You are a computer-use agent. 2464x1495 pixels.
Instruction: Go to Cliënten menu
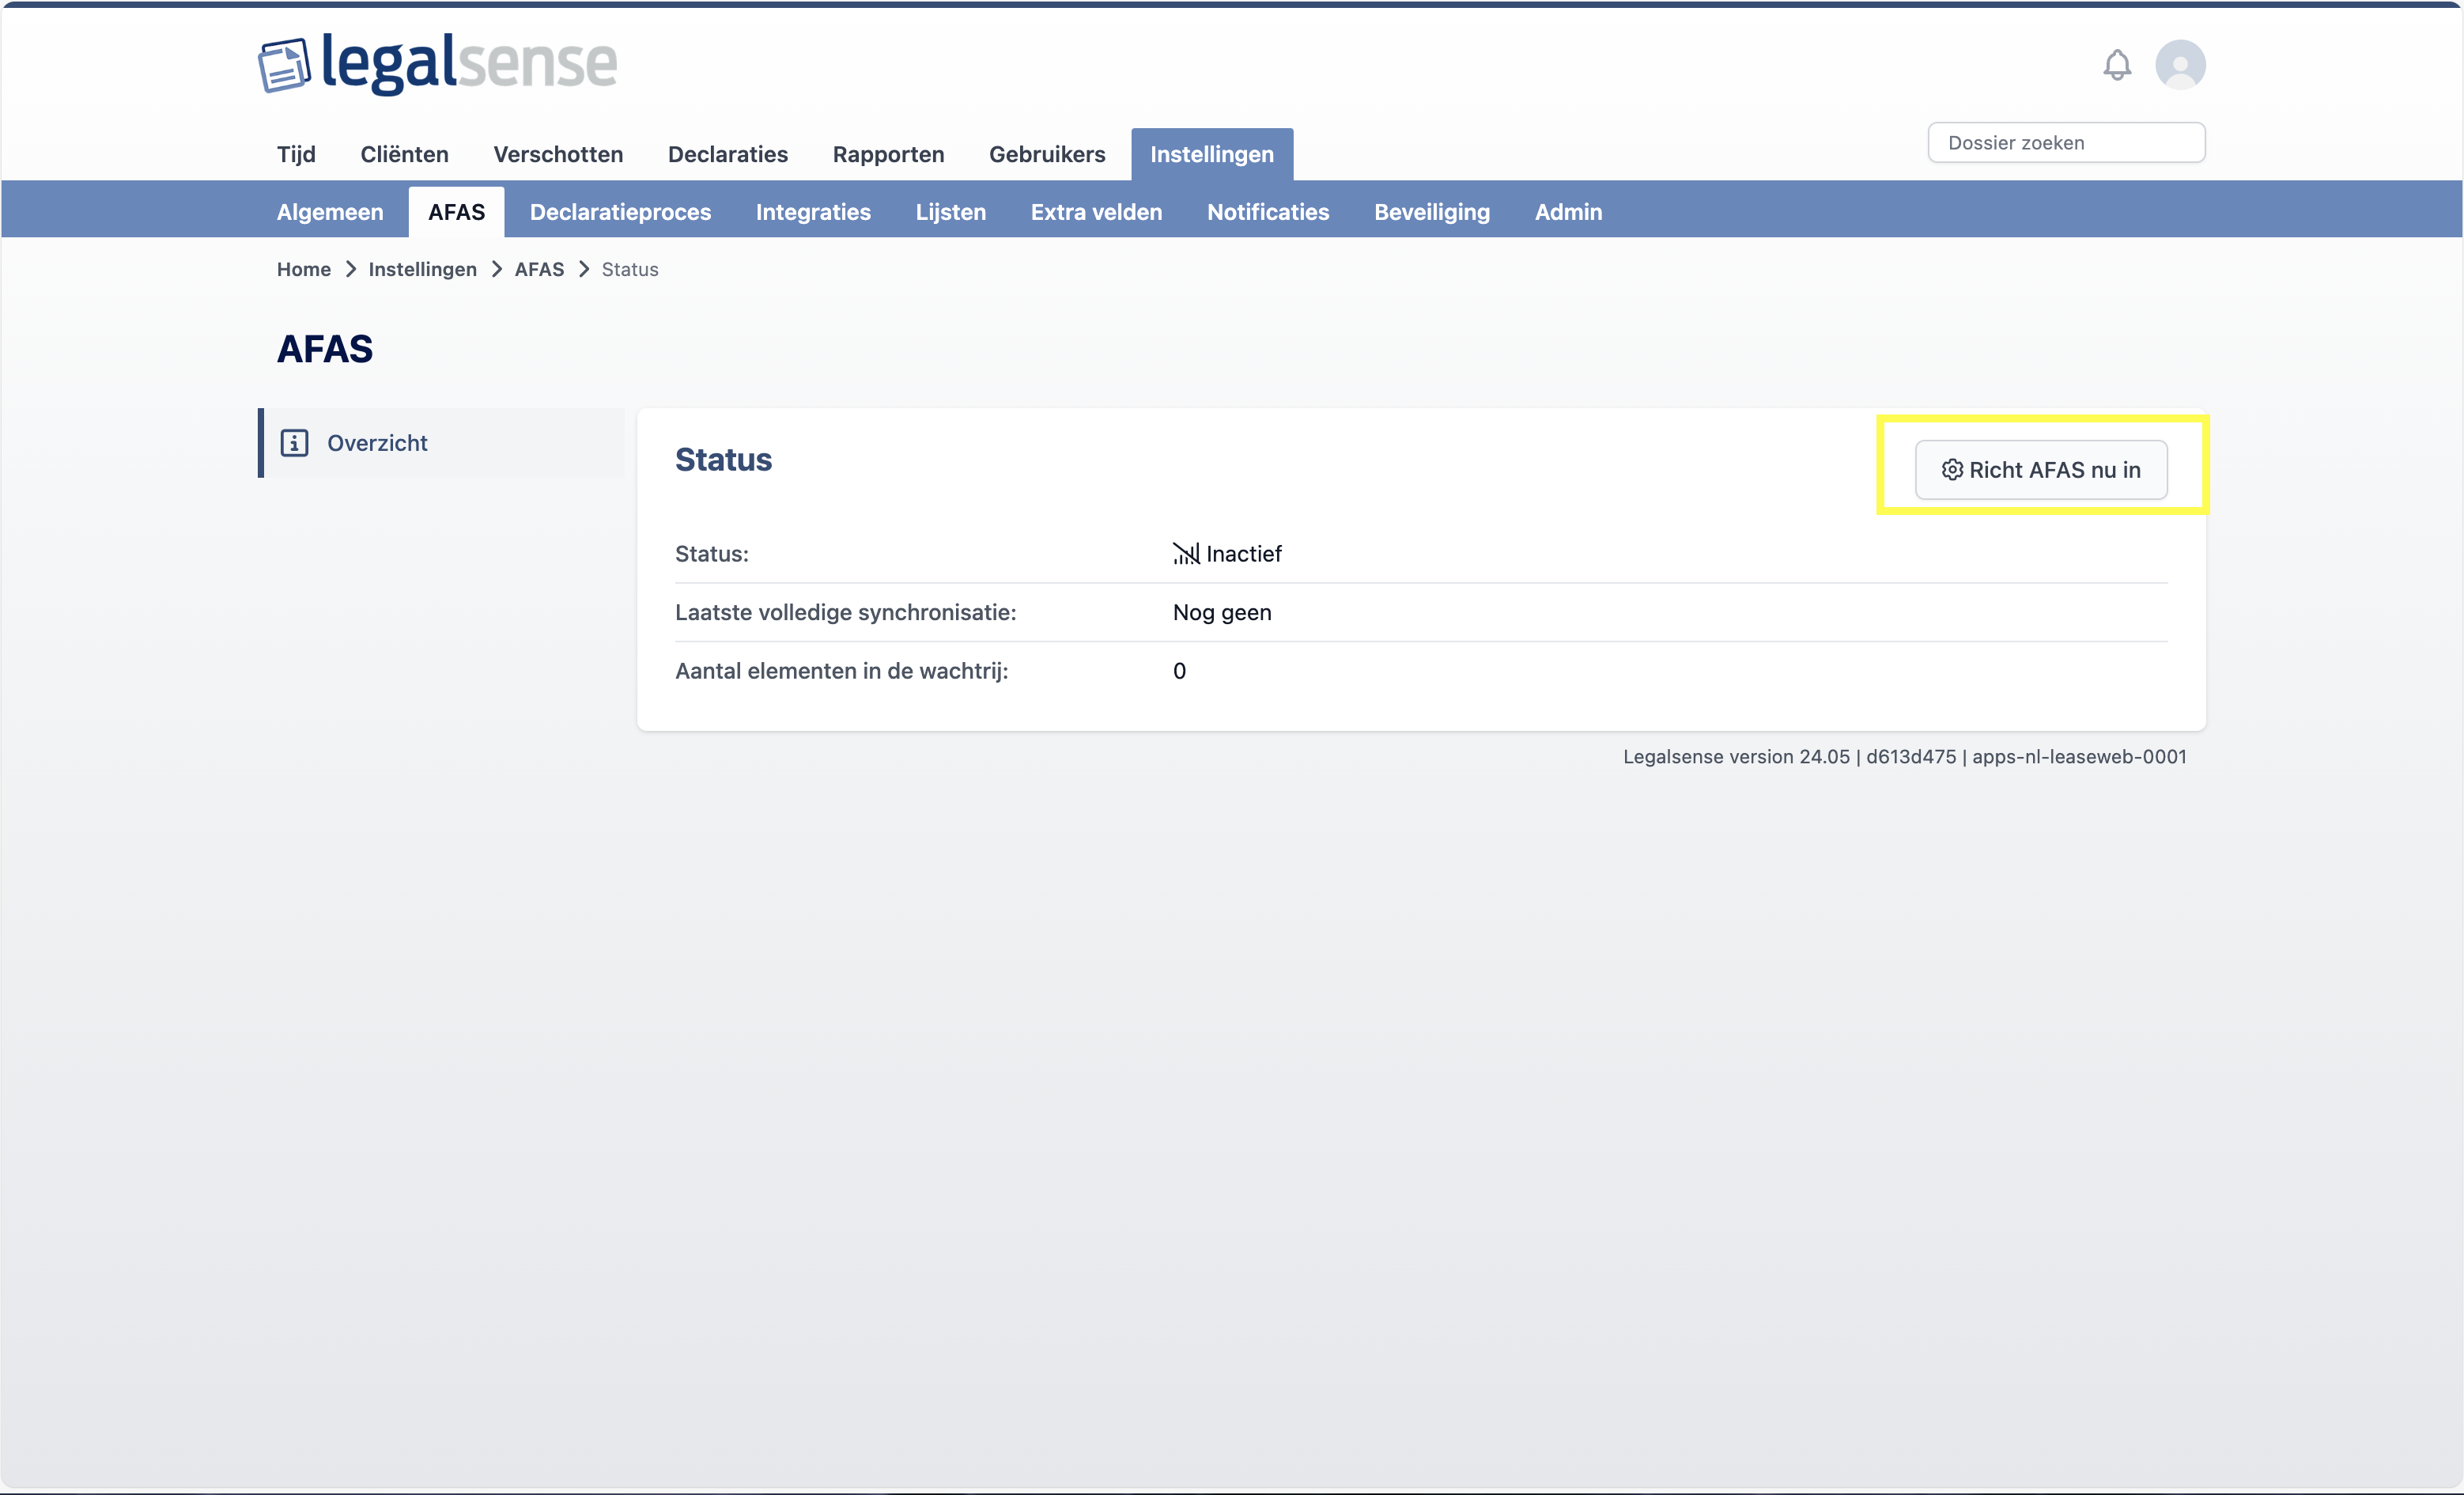405,154
